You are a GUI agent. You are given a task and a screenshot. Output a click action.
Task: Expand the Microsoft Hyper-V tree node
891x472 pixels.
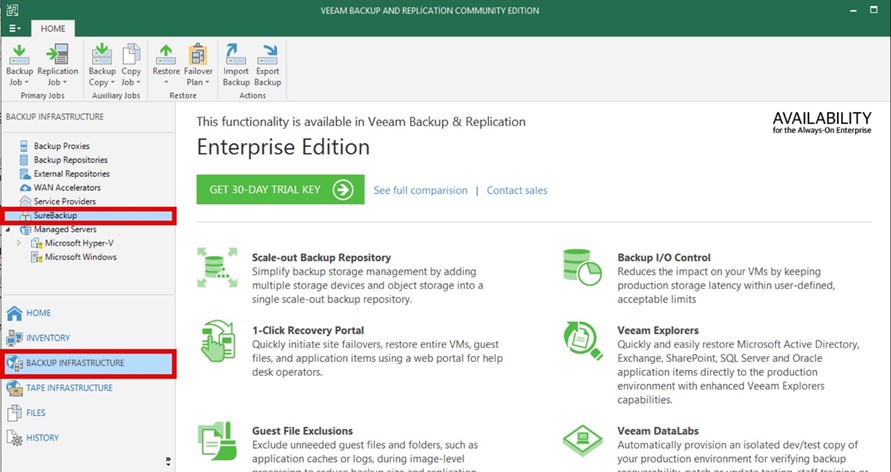[x=19, y=243]
